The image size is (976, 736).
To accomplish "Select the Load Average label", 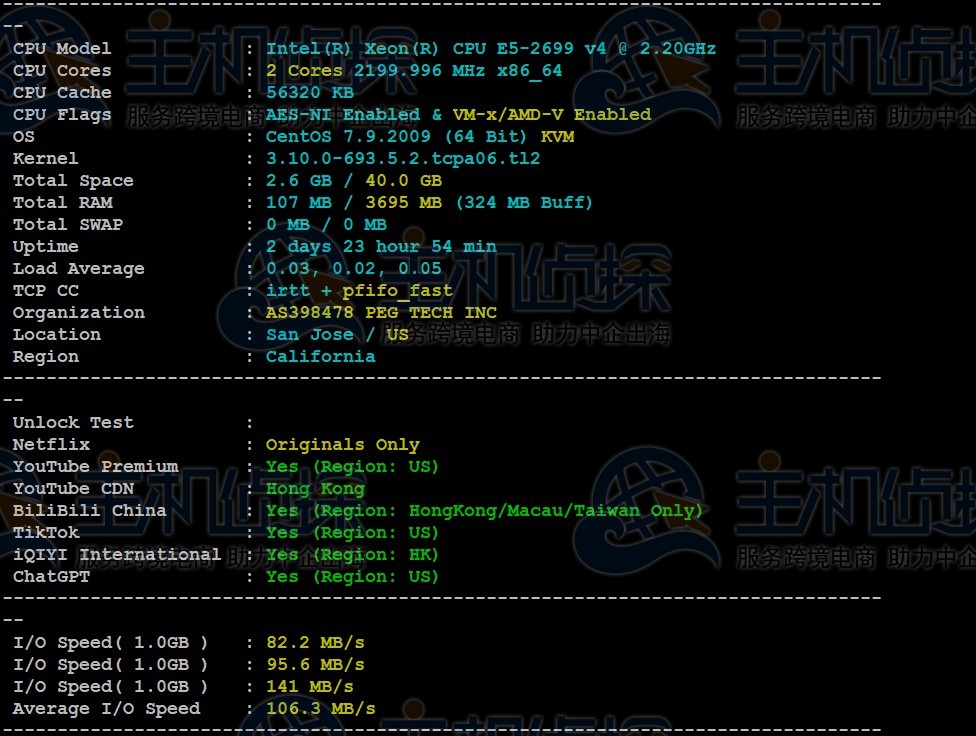I will (x=78, y=269).
